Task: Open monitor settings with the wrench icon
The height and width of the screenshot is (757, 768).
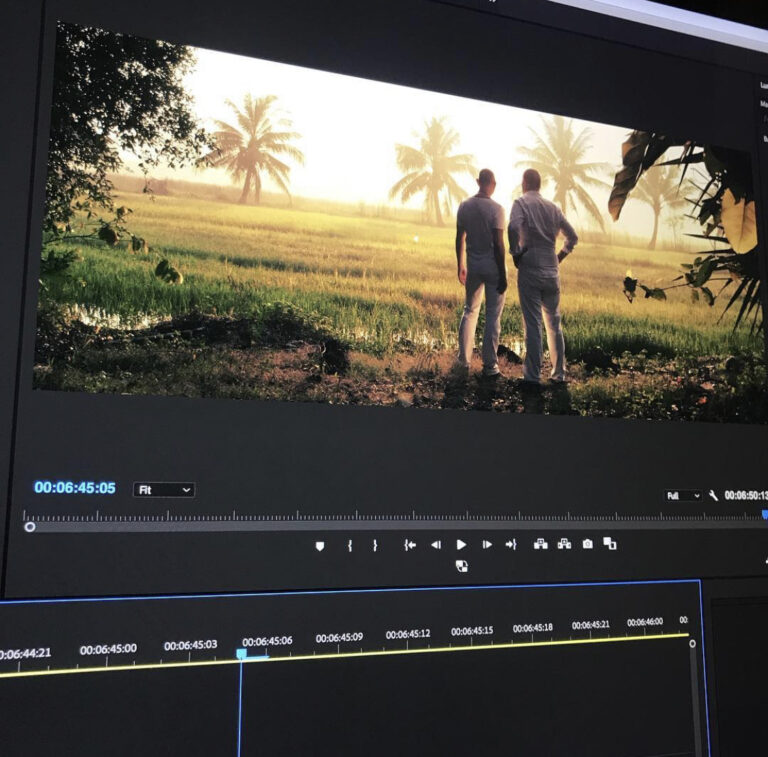Action: pos(713,496)
